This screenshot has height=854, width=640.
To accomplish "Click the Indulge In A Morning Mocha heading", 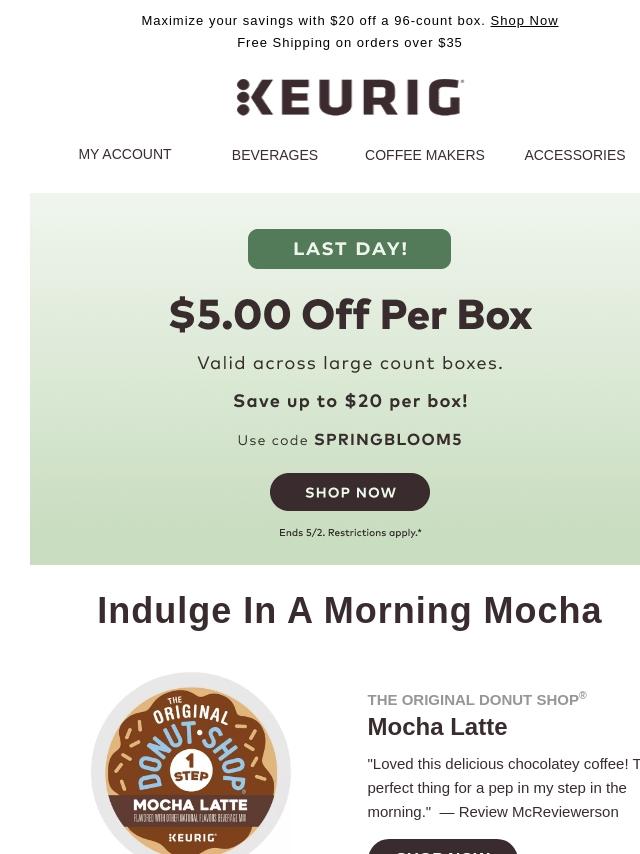I will [349, 611].
